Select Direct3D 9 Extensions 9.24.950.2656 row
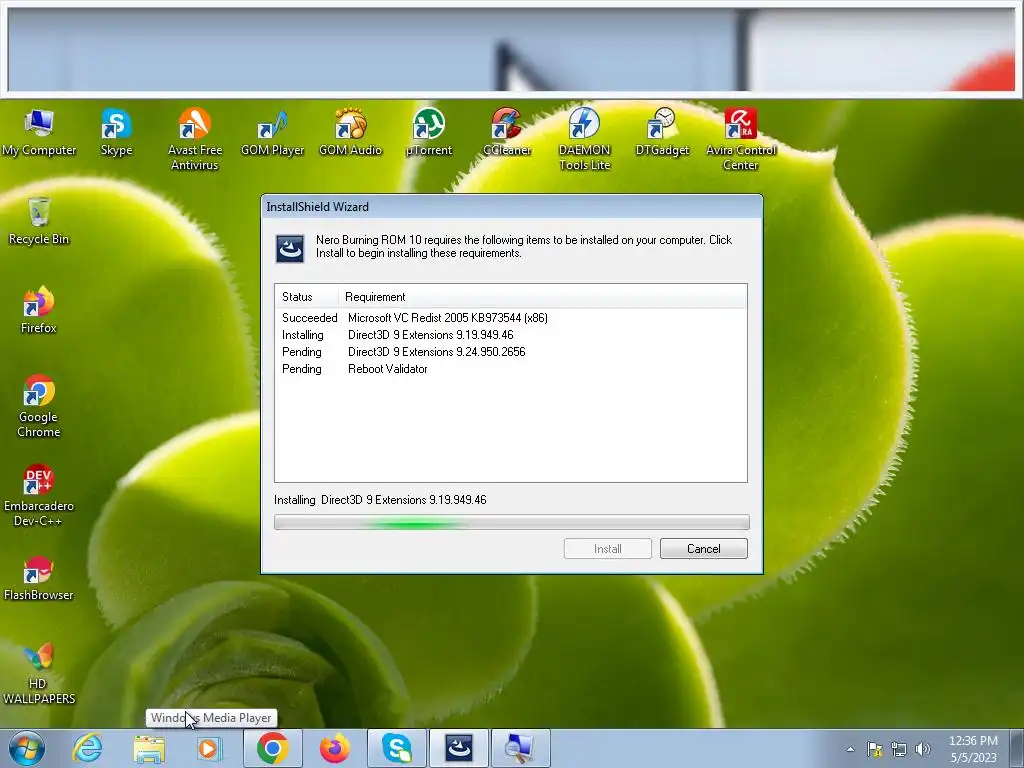Screen dimensions: 1024x768 tap(511, 352)
